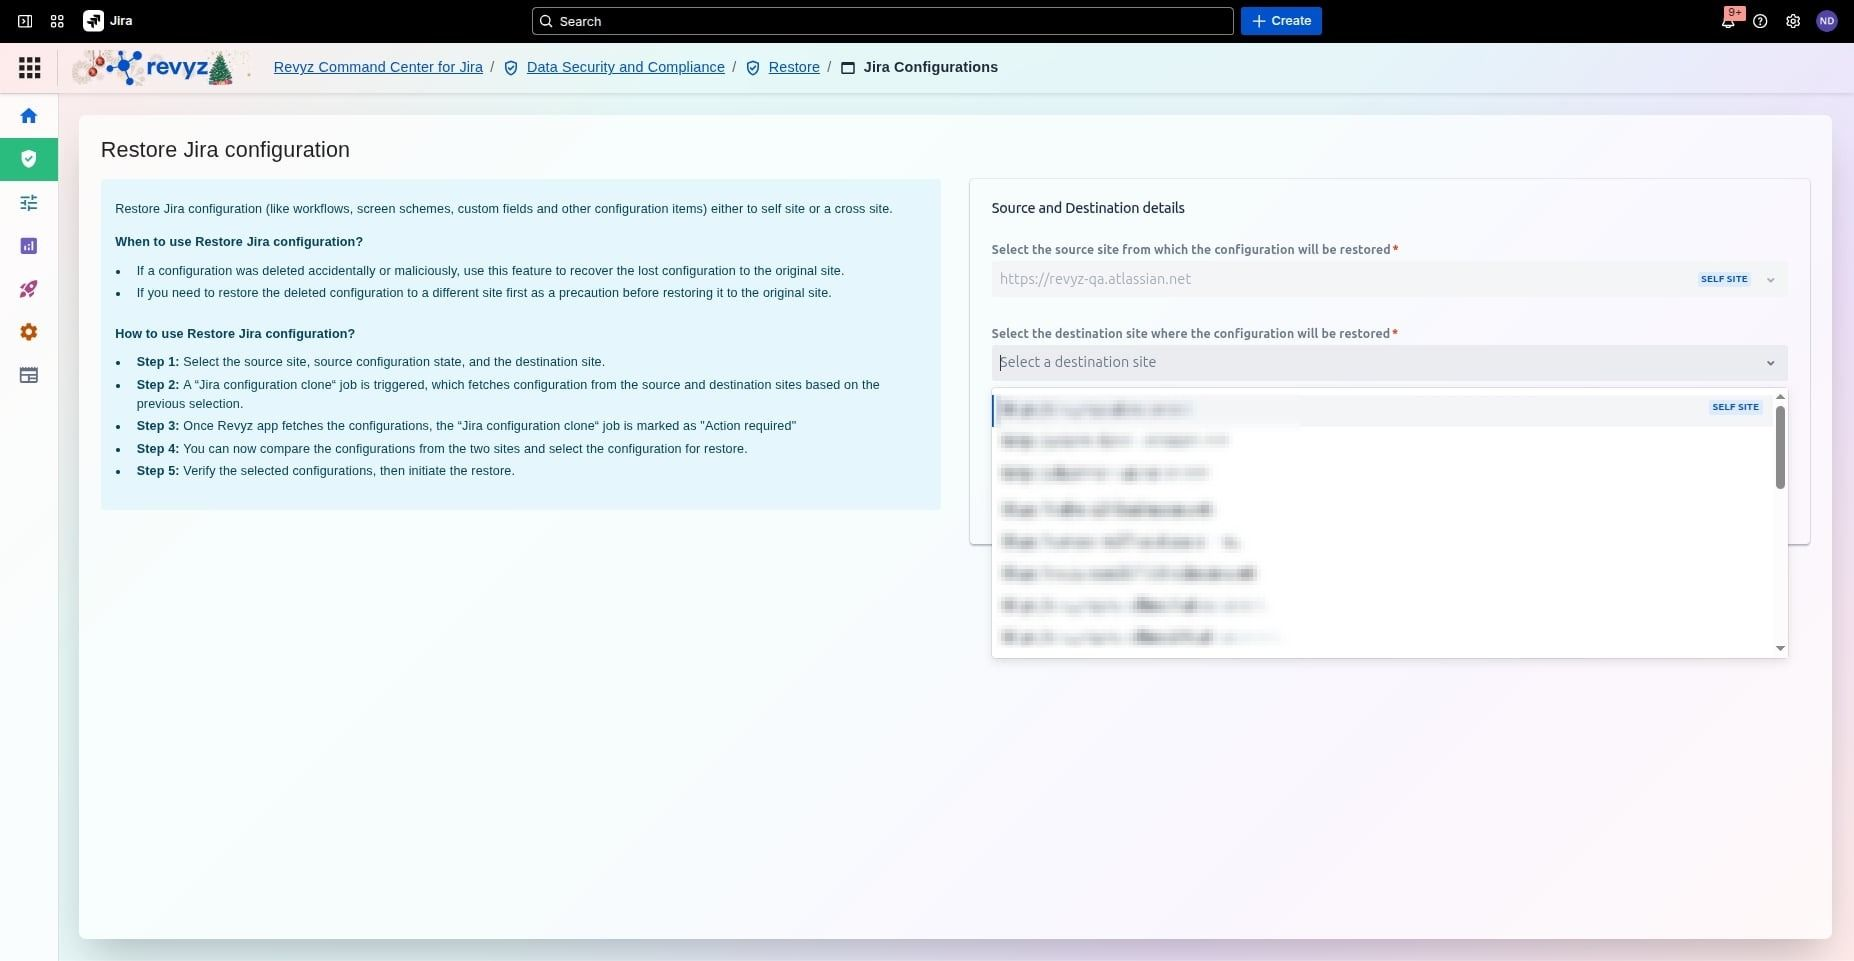Open Jira notifications bell
Screen dimensions: 1854x961
click(x=1727, y=21)
